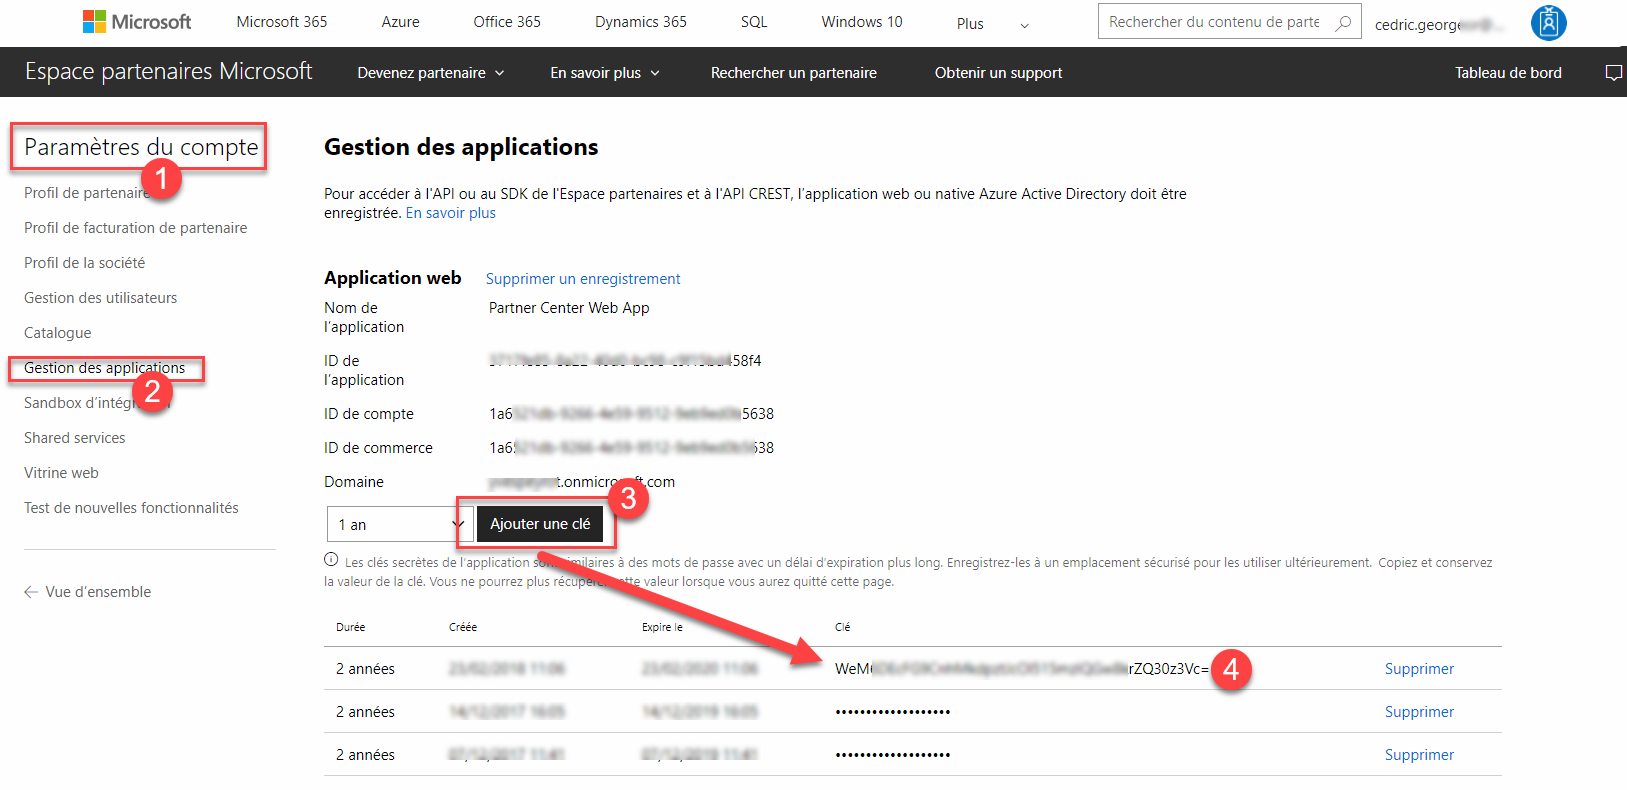Open Test de nouvelles fonctionnalités
The height and width of the screenshot is (790, 1627).
(131, 508)
